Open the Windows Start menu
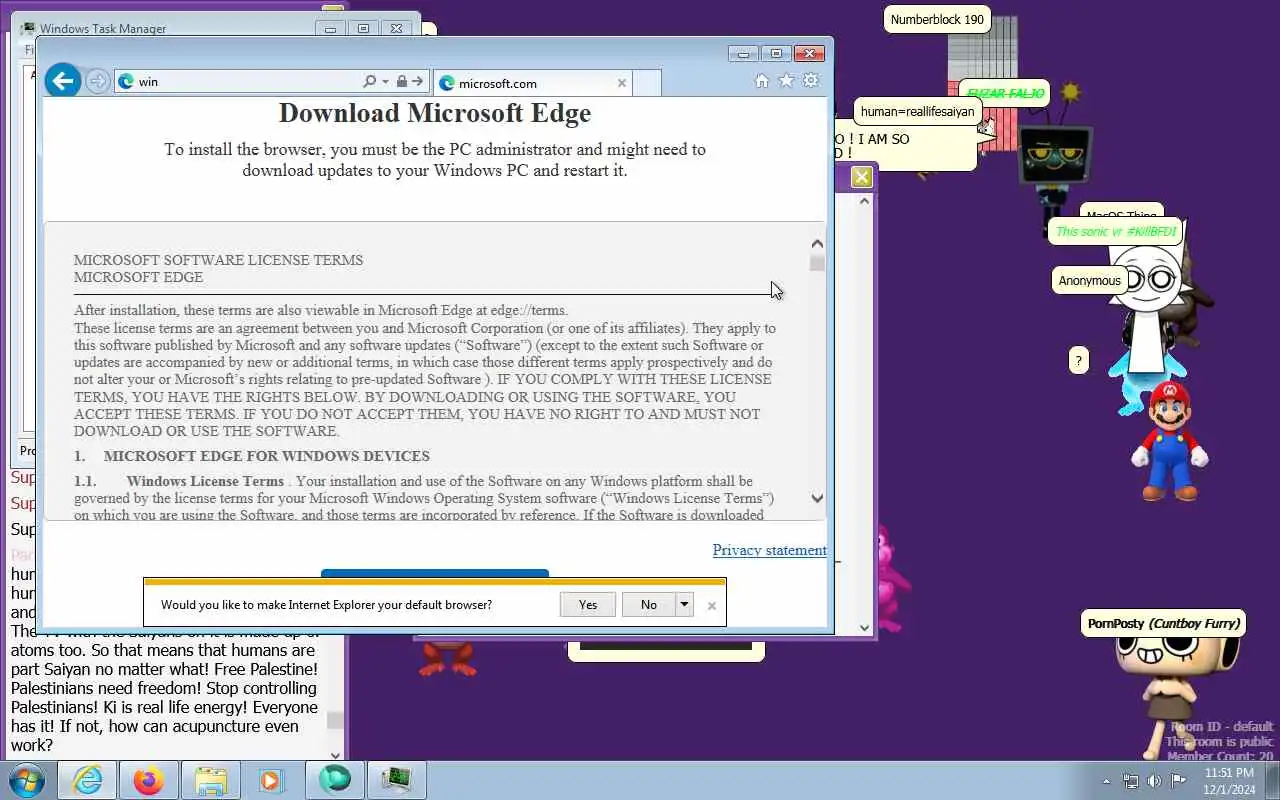Screen dimensions: 1280x800 (27, 780)
